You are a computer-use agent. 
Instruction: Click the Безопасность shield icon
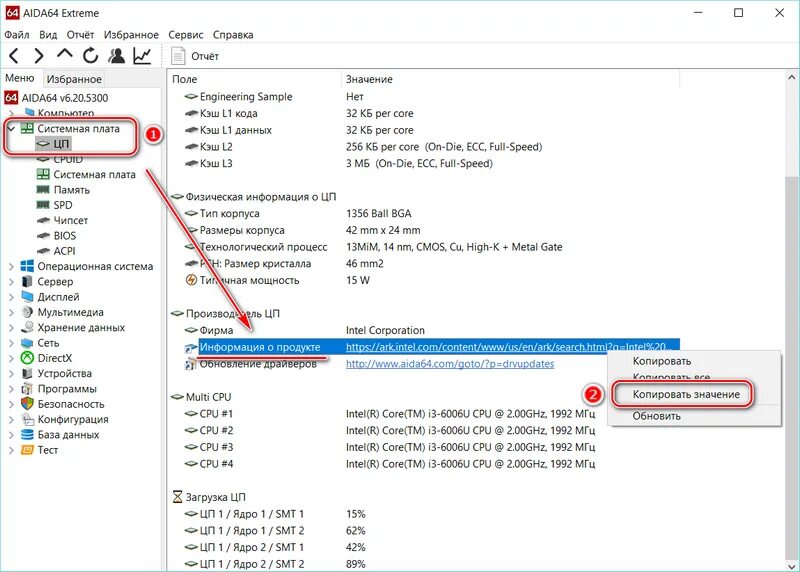(27, 404)
